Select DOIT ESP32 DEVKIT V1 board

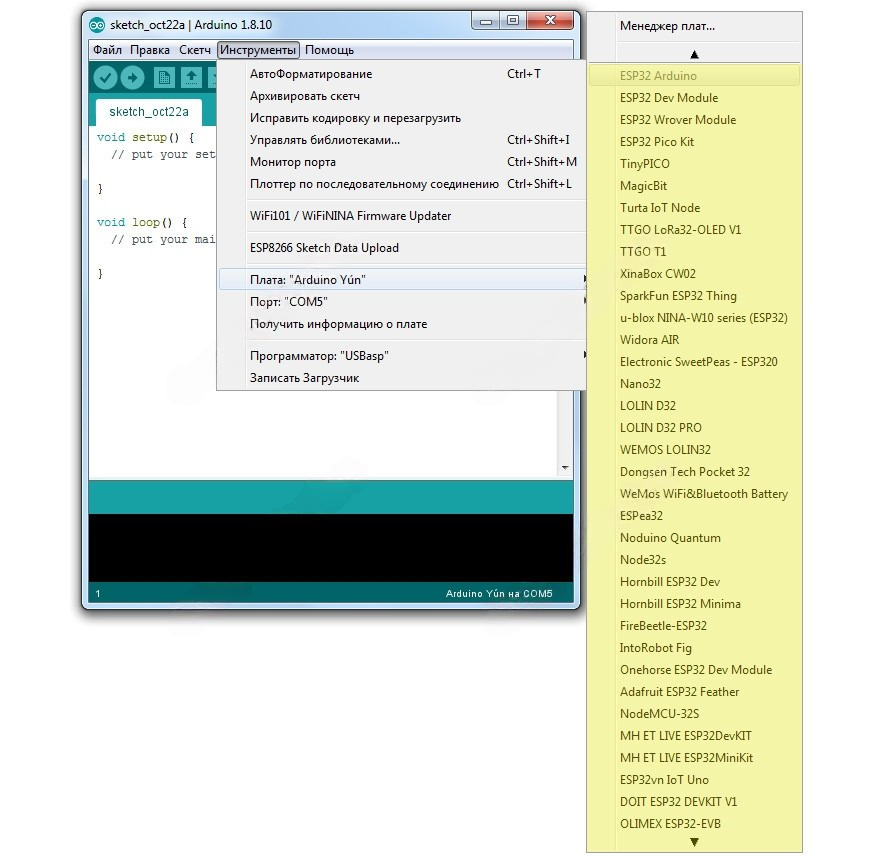point(678,802)
